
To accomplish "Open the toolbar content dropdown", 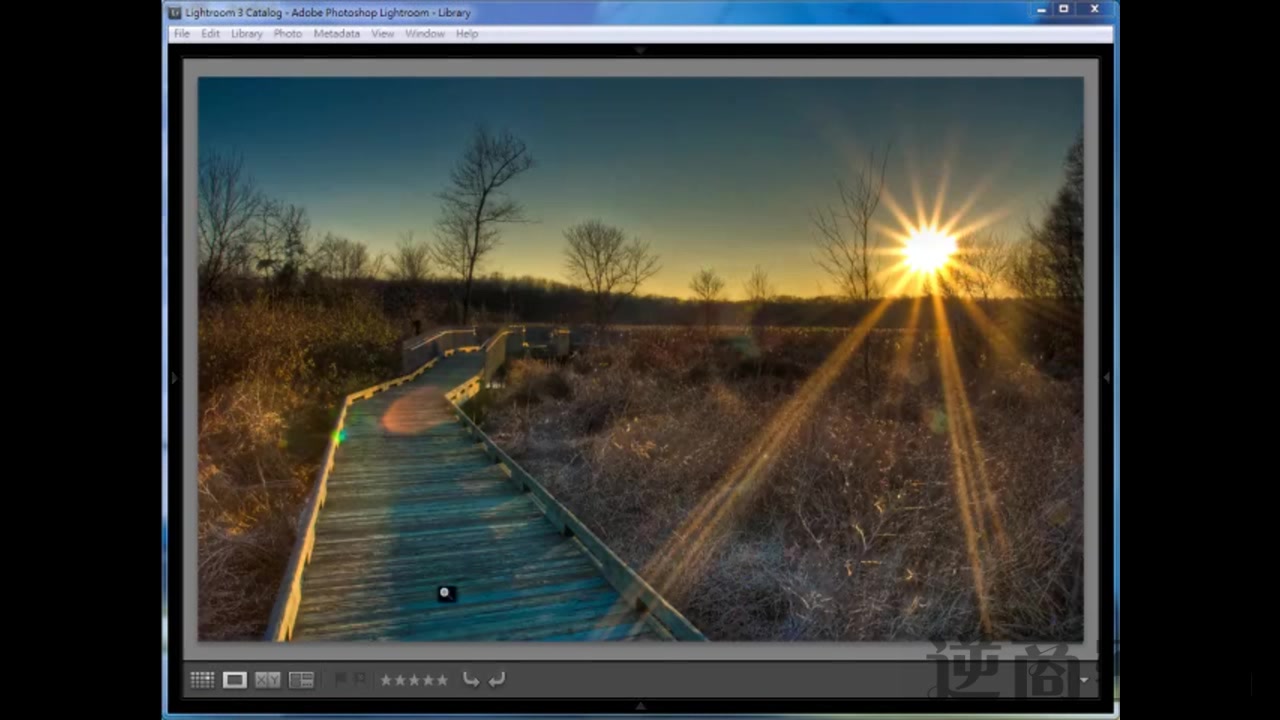I will 1083,679.
